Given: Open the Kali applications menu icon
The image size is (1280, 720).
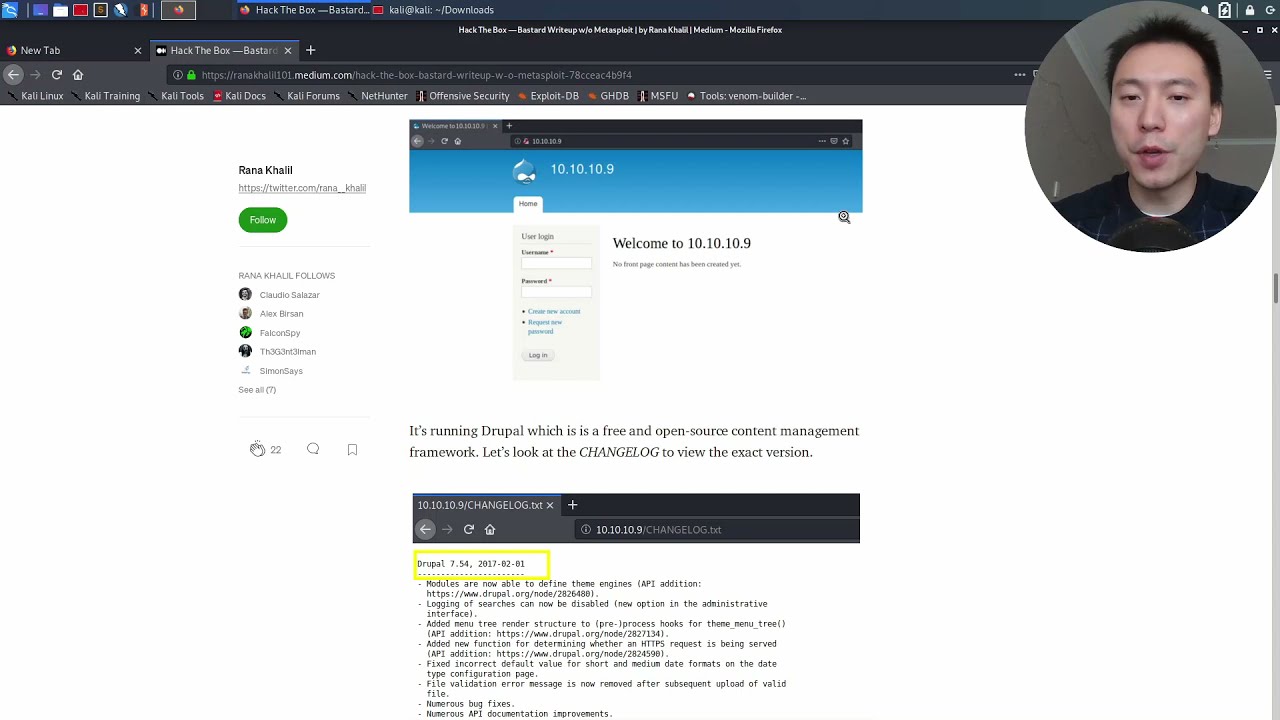Looking at the screenshot, I should click(10, 10).
